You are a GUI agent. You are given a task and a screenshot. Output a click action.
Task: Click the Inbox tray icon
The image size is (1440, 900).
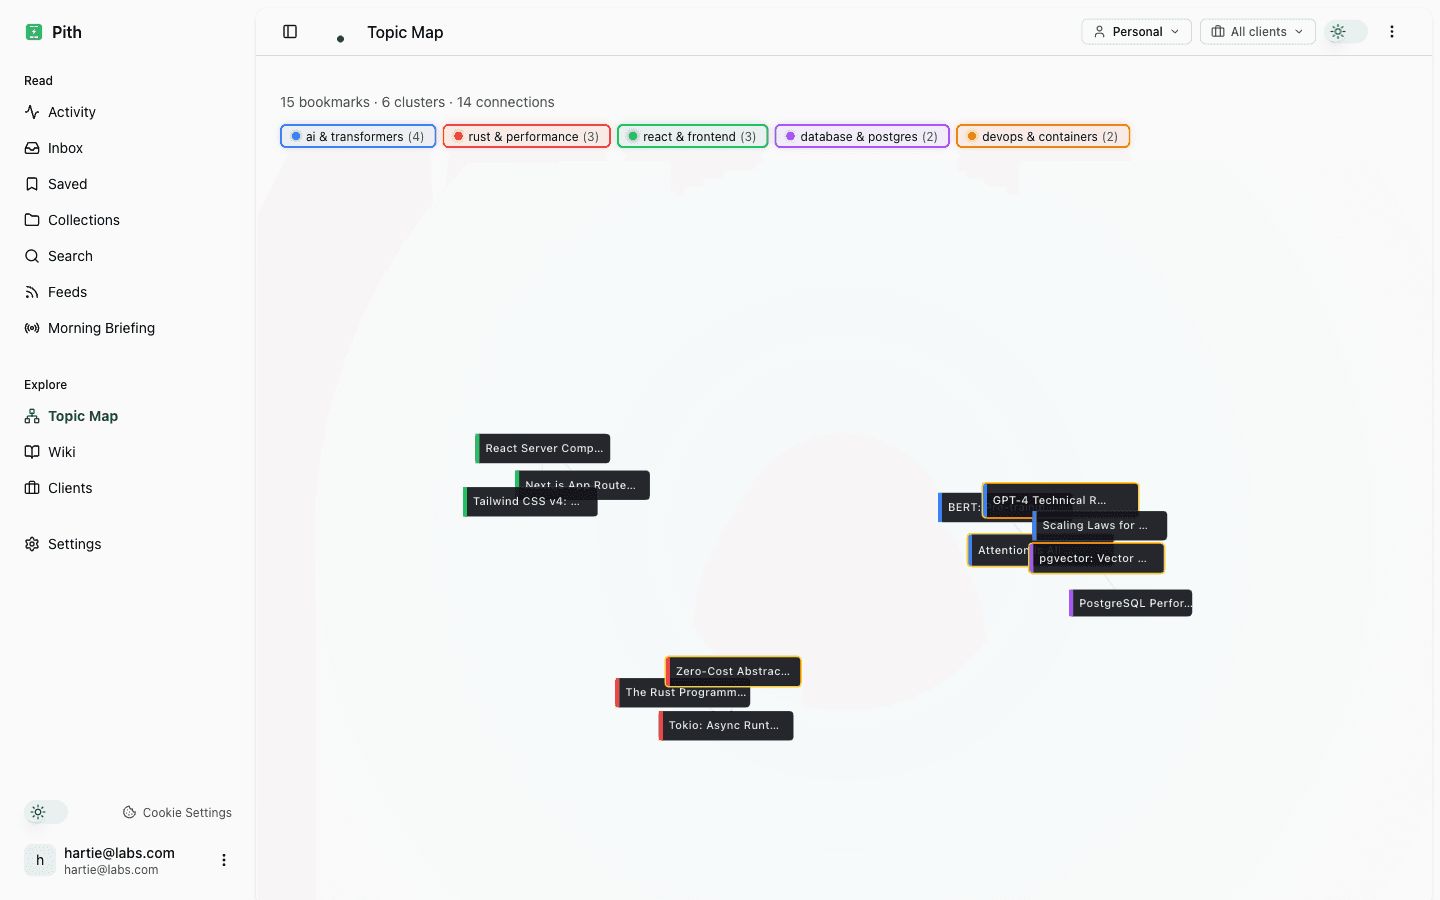32,148
